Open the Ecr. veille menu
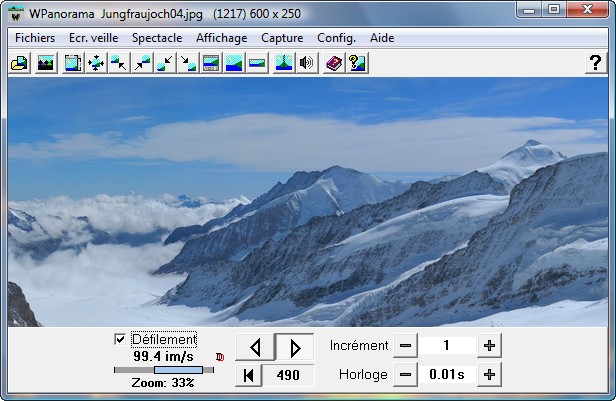The height and width of the screenshot is (401, 616). [94, 38]
